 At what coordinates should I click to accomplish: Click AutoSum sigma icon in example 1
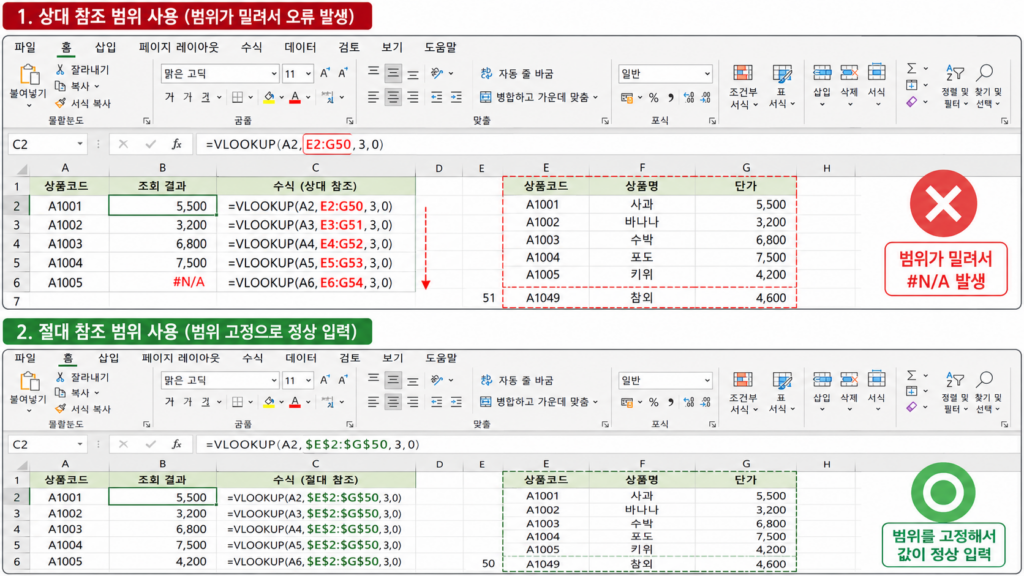[912, 68]
